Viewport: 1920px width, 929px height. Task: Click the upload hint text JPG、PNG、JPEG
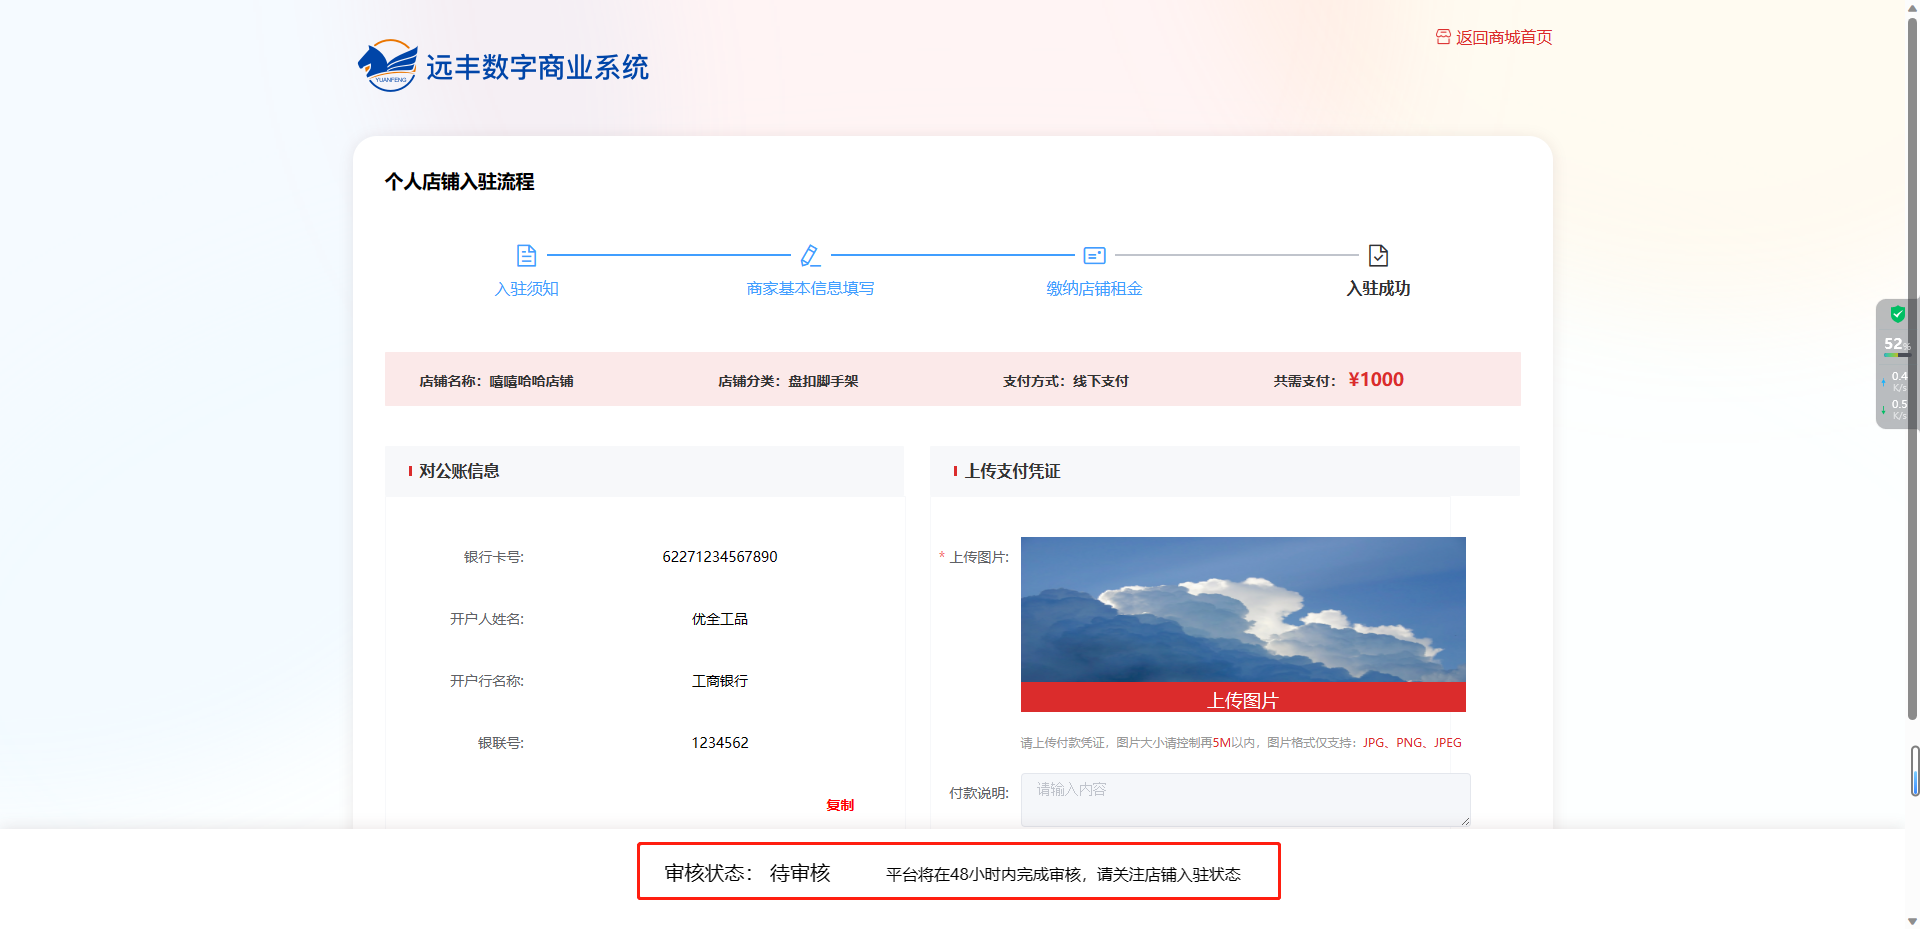(x=1412, y=743)
